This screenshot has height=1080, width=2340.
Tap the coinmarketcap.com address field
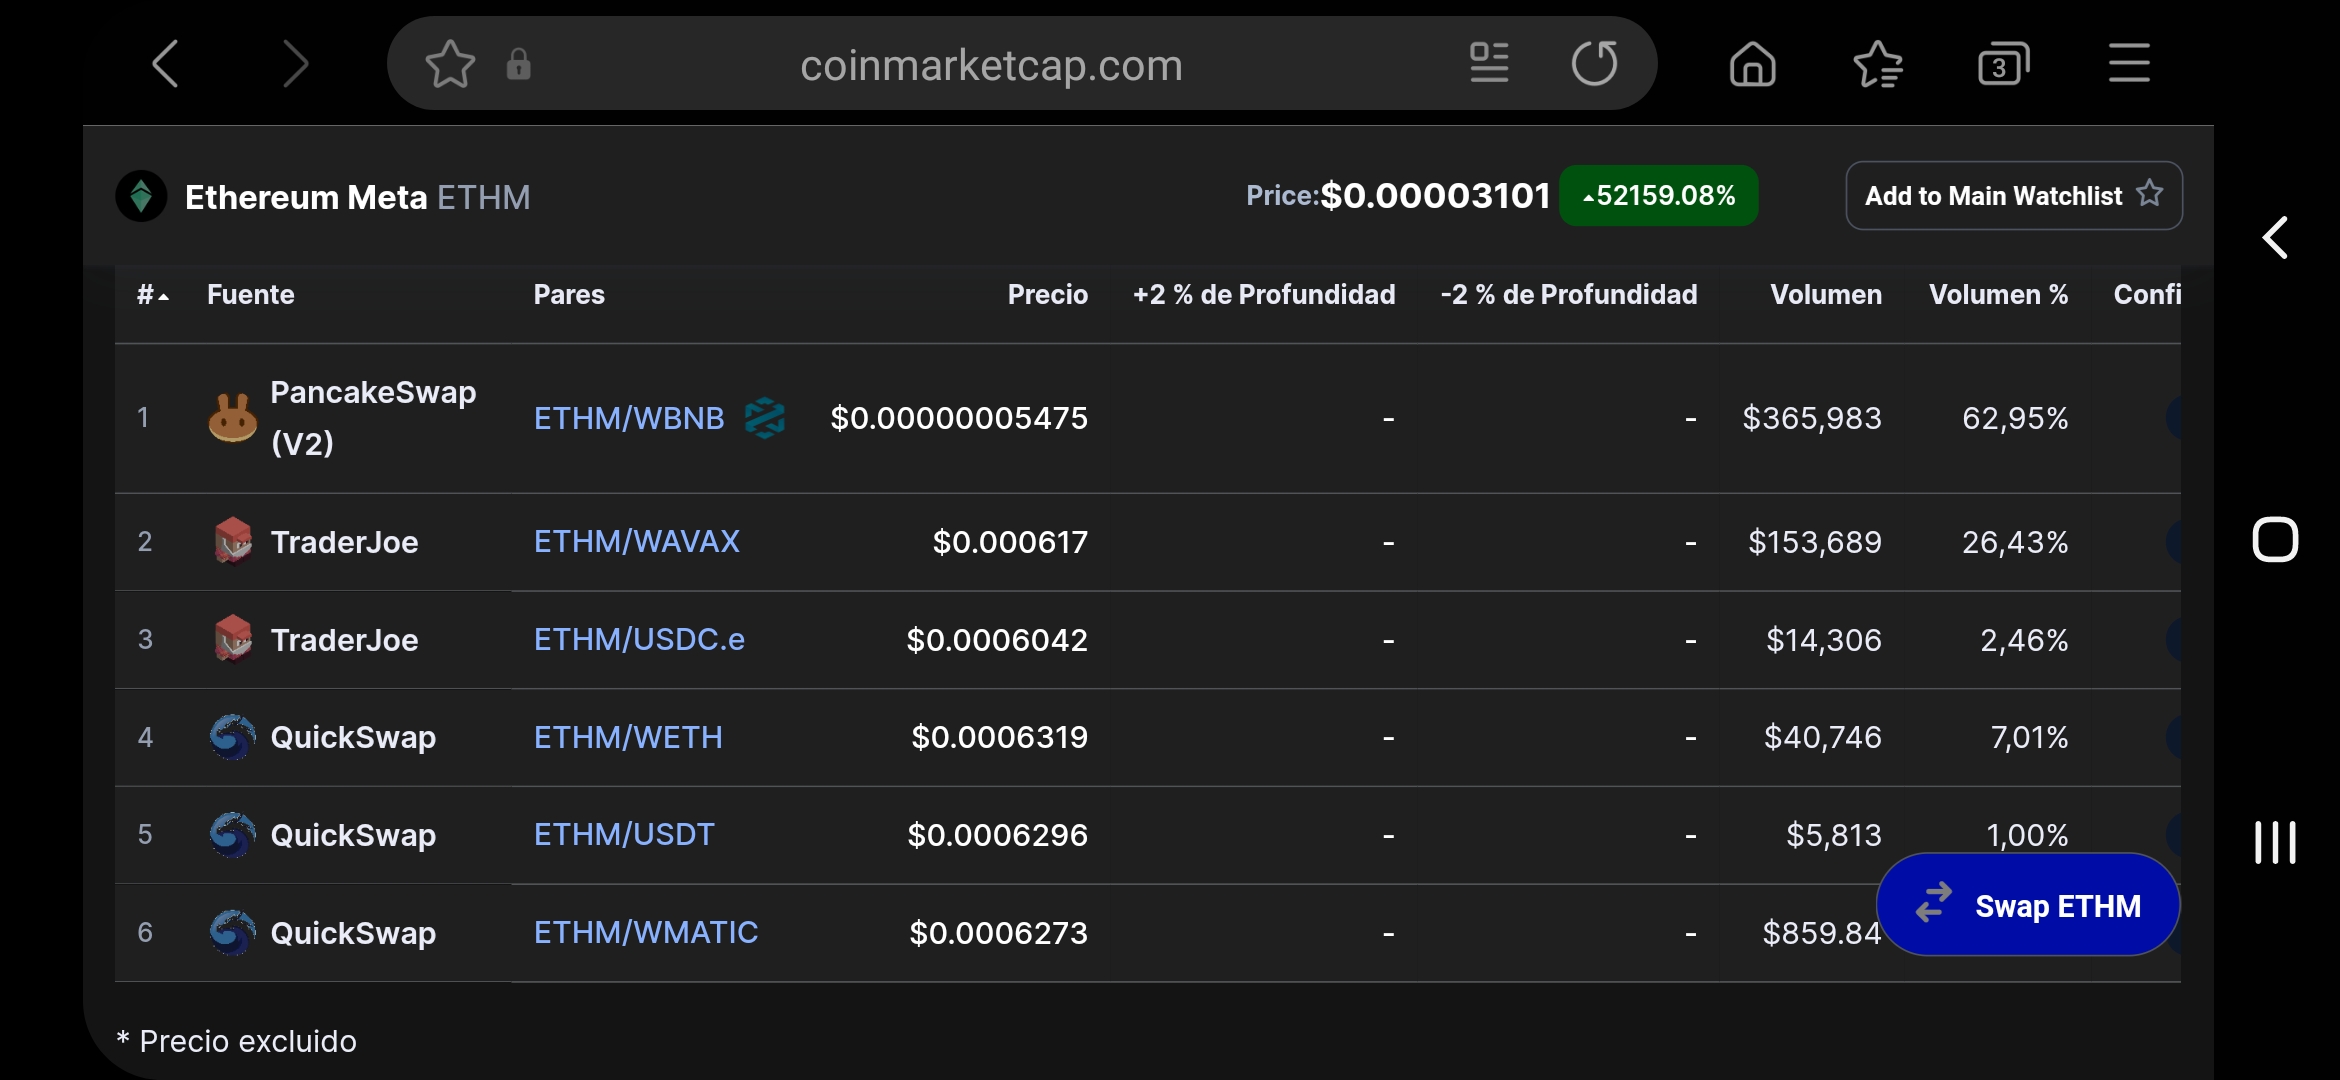990,65
